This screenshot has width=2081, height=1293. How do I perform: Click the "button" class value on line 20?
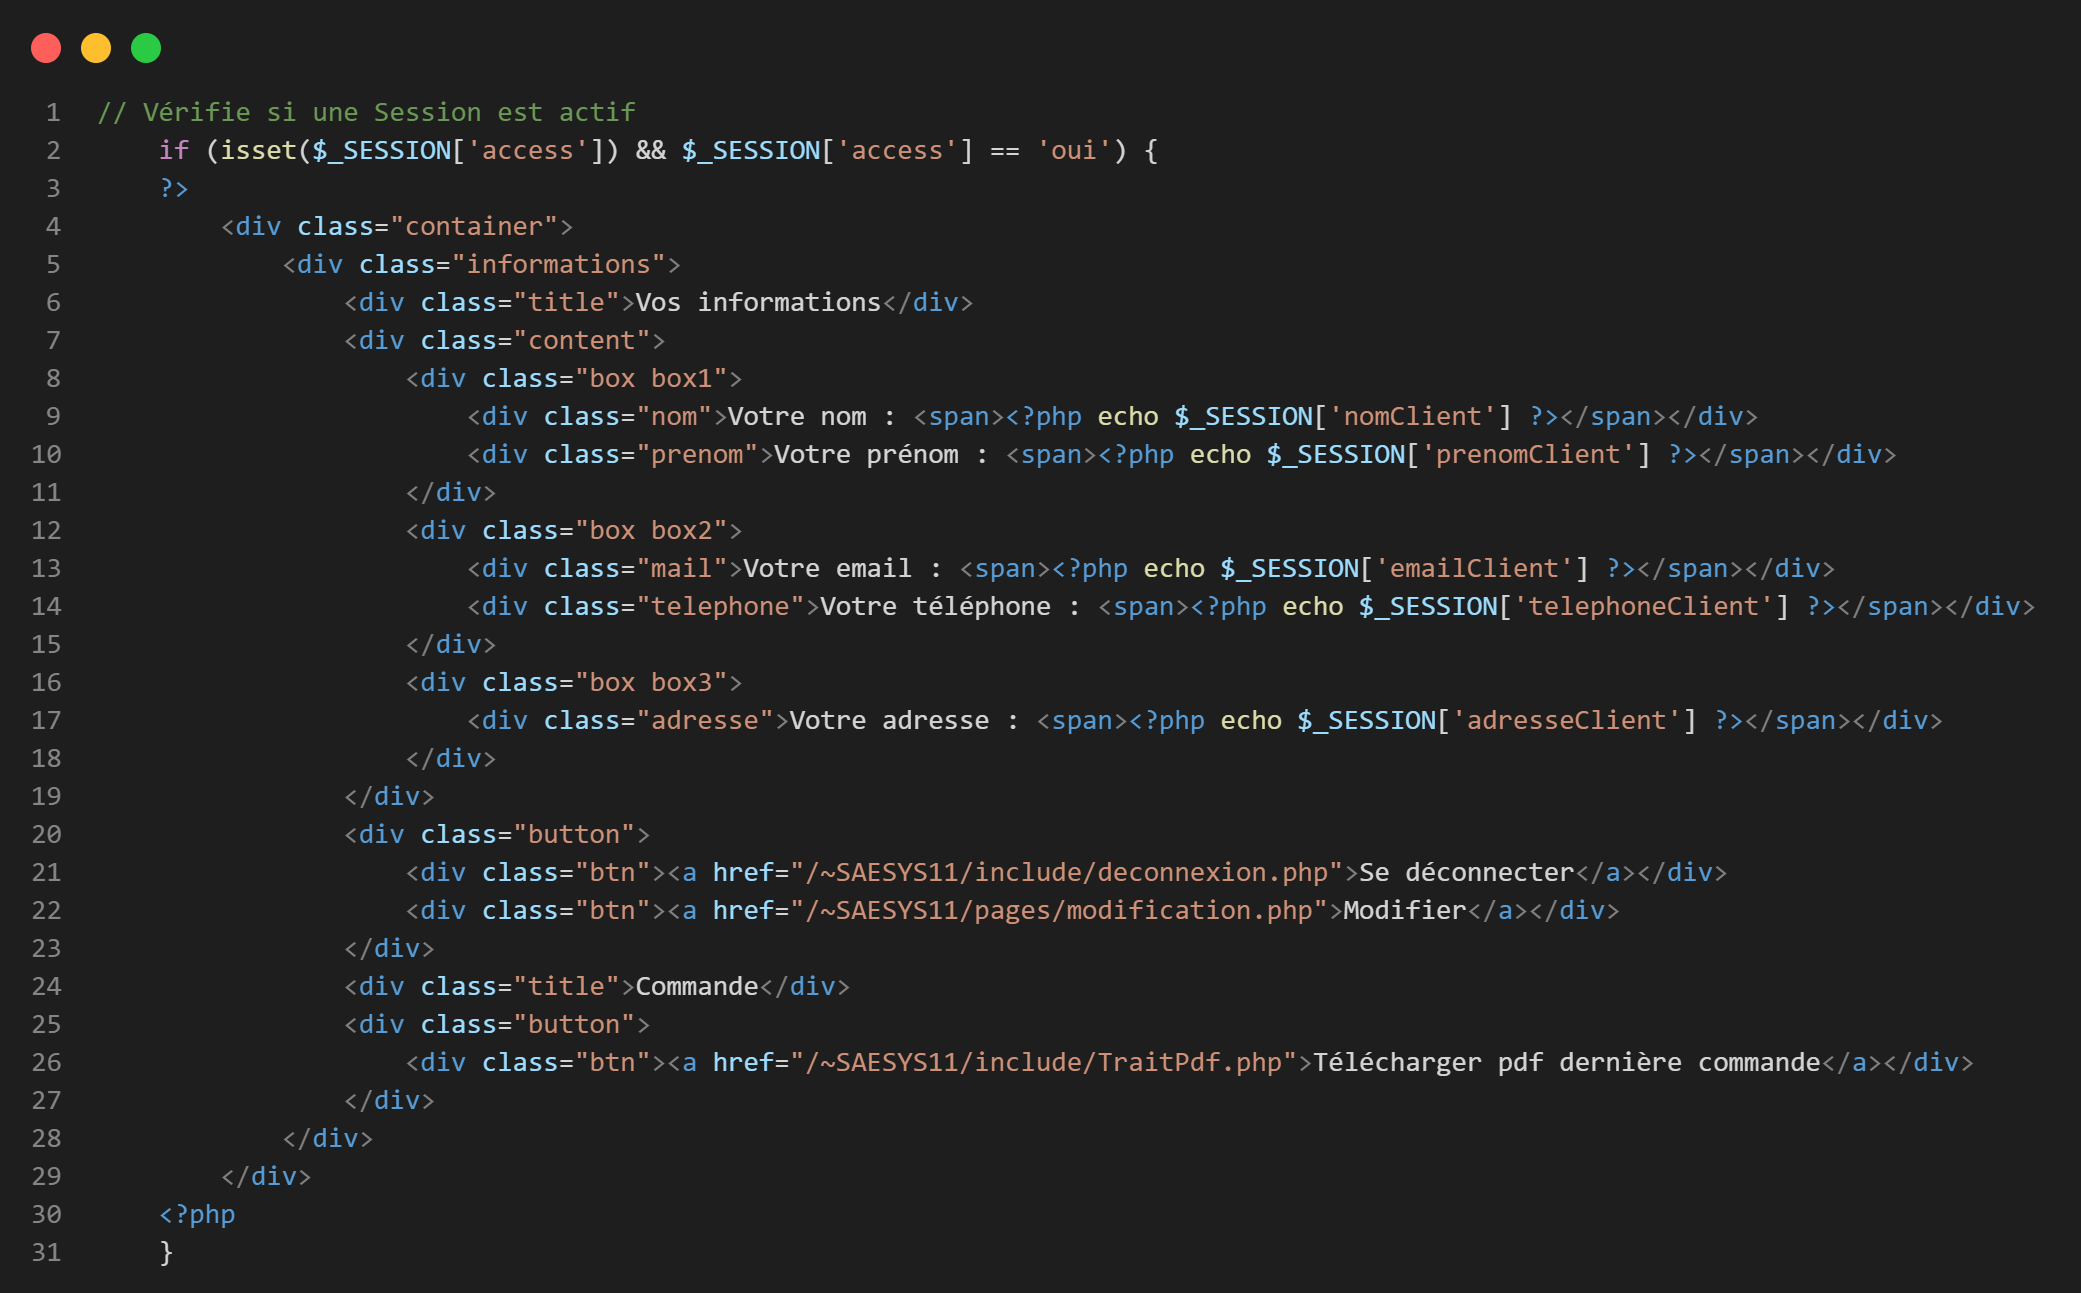click(574, 834)
